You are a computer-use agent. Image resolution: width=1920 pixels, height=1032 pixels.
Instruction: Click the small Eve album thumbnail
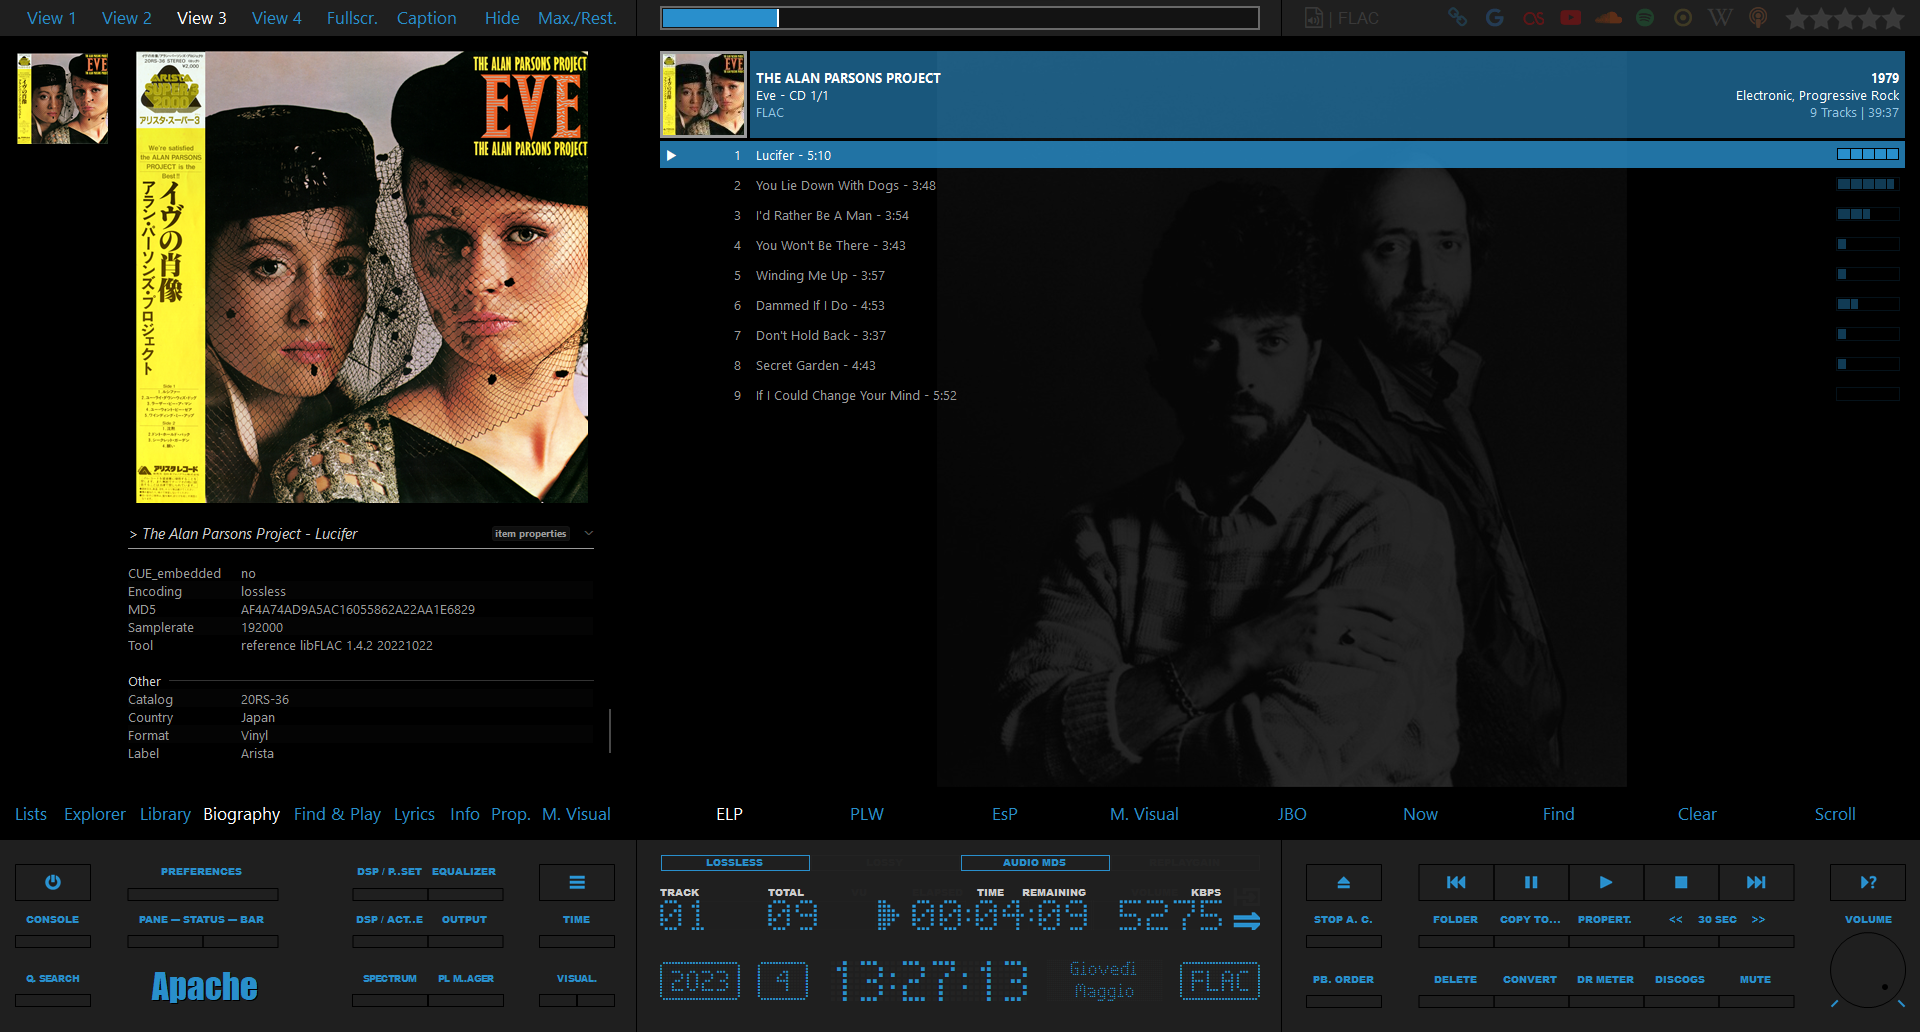click(63, 99)
